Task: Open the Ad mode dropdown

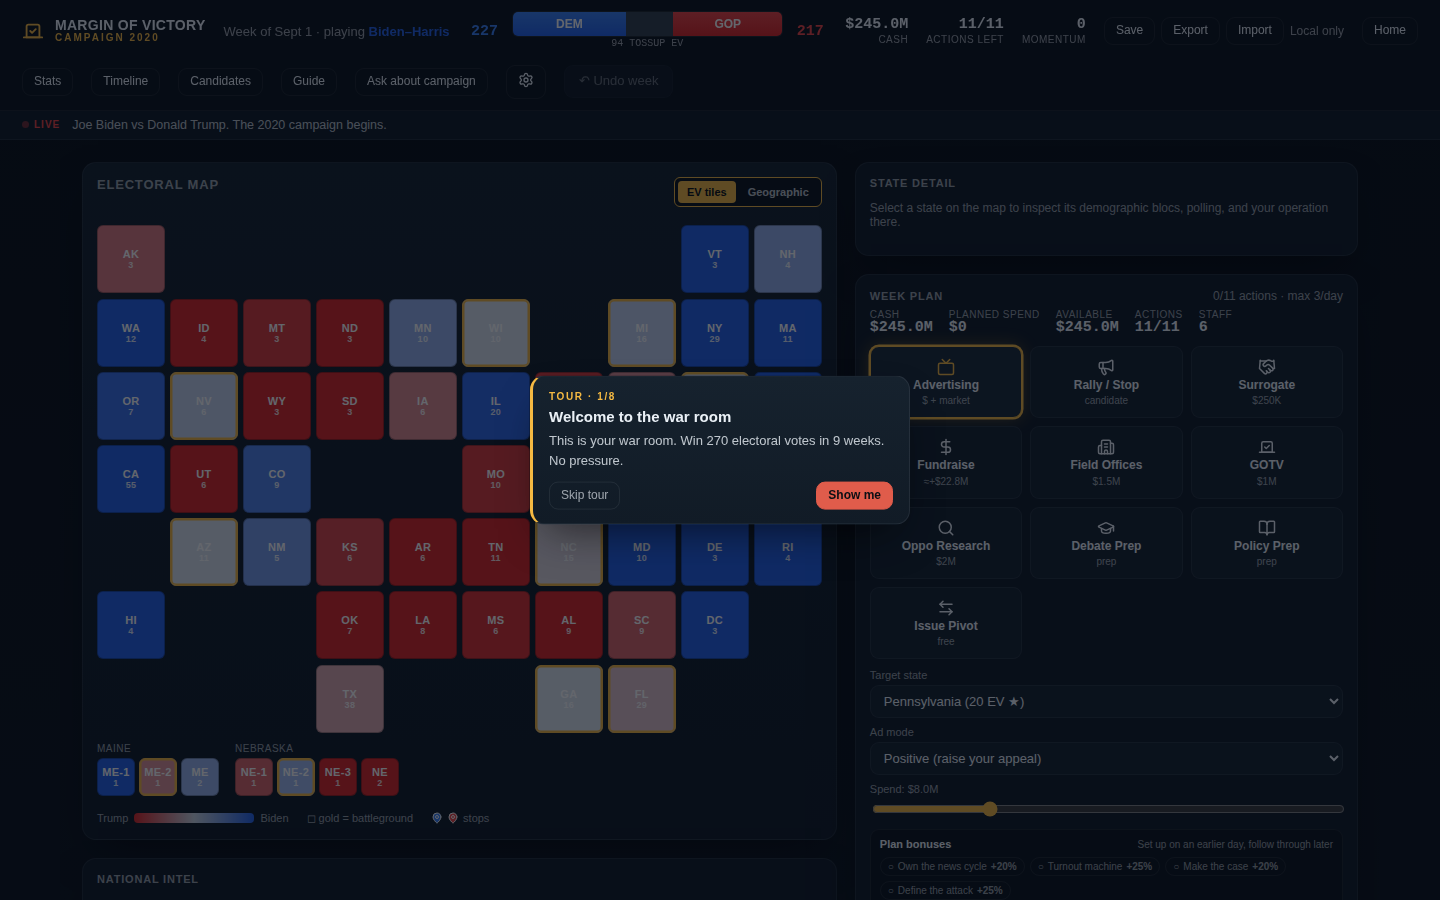Action: pyautogui.click(x=1106, y=759)
